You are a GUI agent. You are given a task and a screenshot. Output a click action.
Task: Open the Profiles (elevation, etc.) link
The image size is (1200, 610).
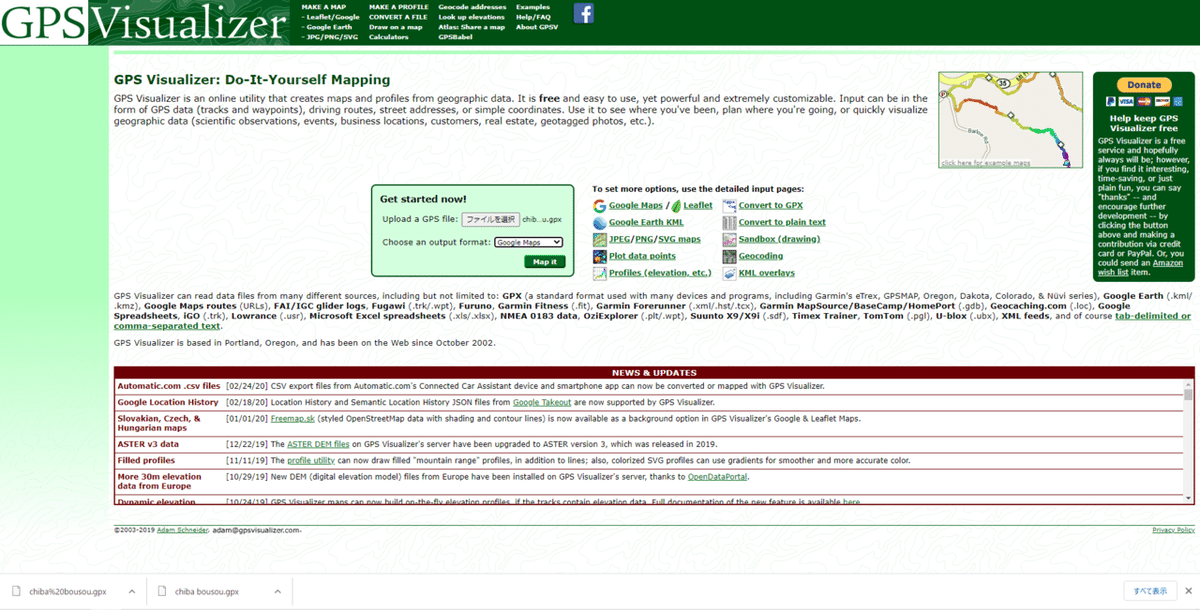coord(660,273)
